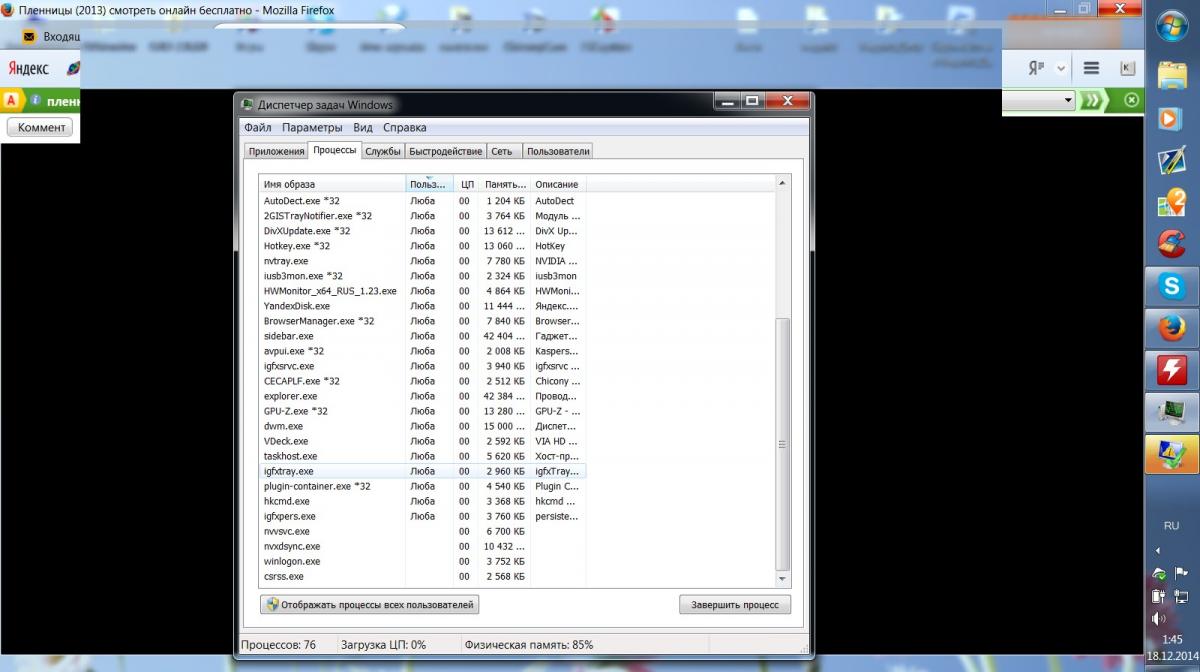
Task: Open Firefox hamburger menu icon
Action: tap(1092, 68)
